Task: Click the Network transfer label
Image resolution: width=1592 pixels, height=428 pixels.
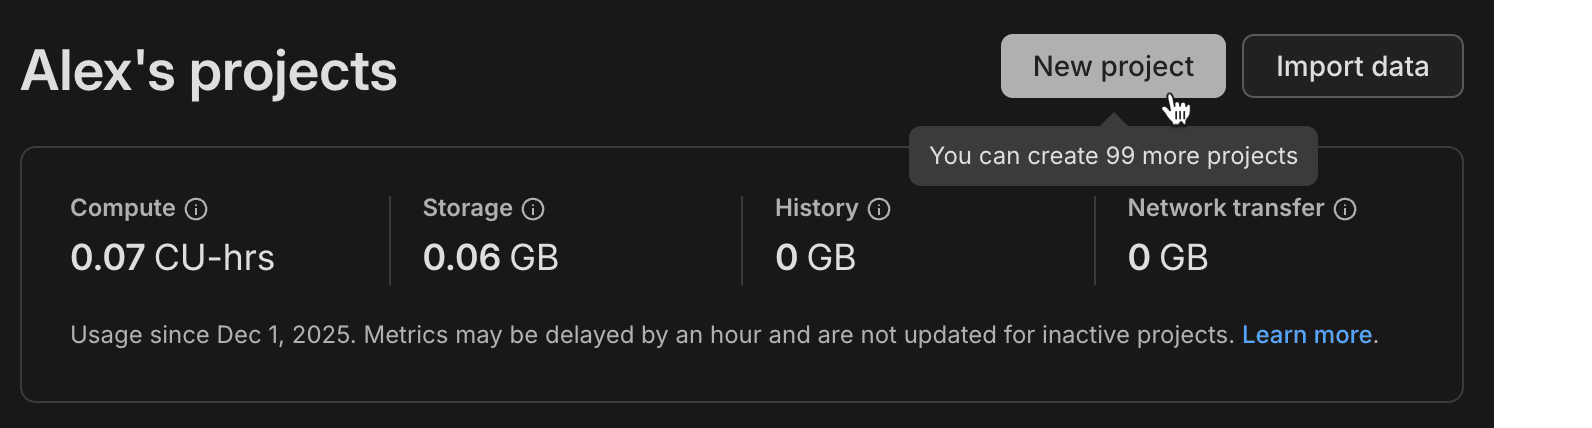Action: point(1225,208)
